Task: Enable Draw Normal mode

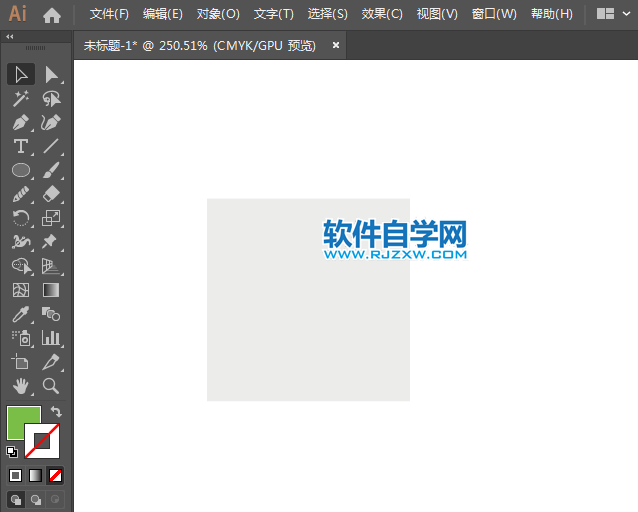Action: pos(16,499)
